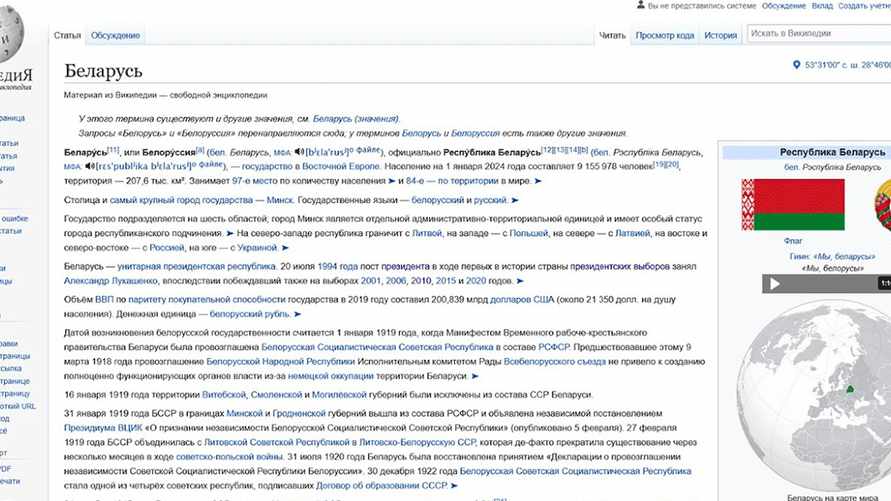Screen dimensions: 891x501
Task: Select the «Читать» tab
Action: point(612,35)
